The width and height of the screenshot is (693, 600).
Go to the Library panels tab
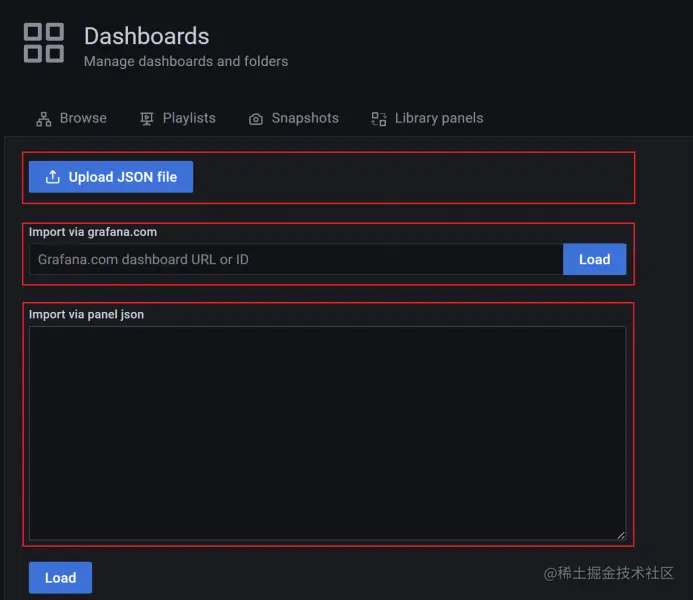427,118
